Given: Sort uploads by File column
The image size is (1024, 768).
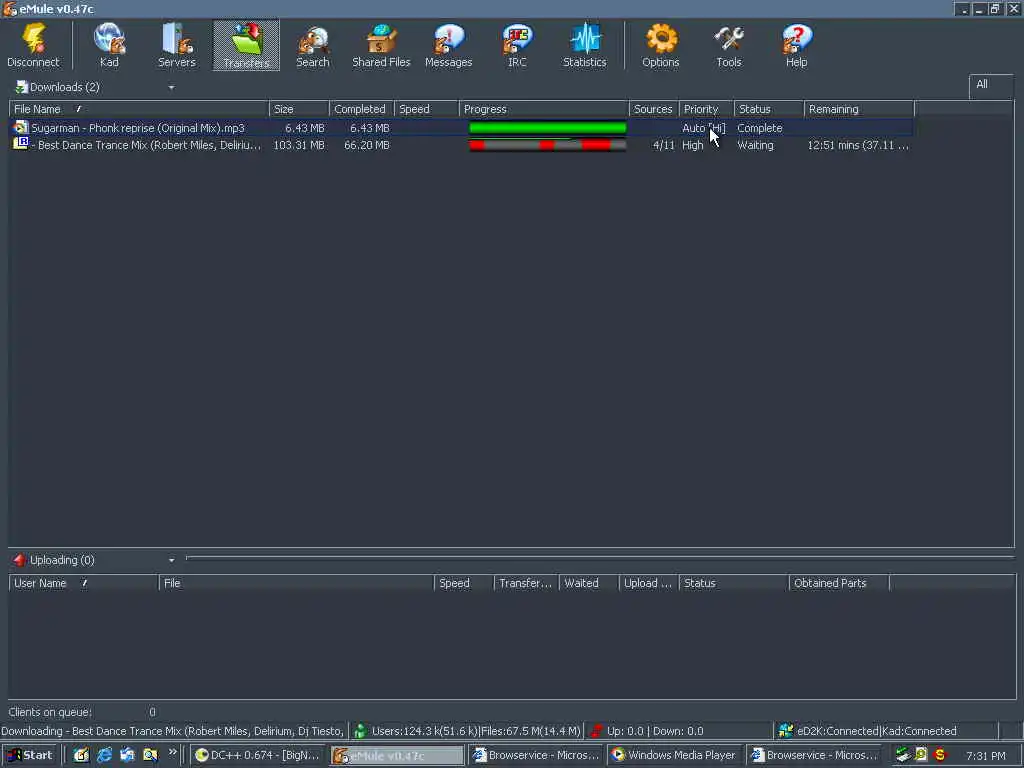Looking at the screenshot, I should (296, 583).
